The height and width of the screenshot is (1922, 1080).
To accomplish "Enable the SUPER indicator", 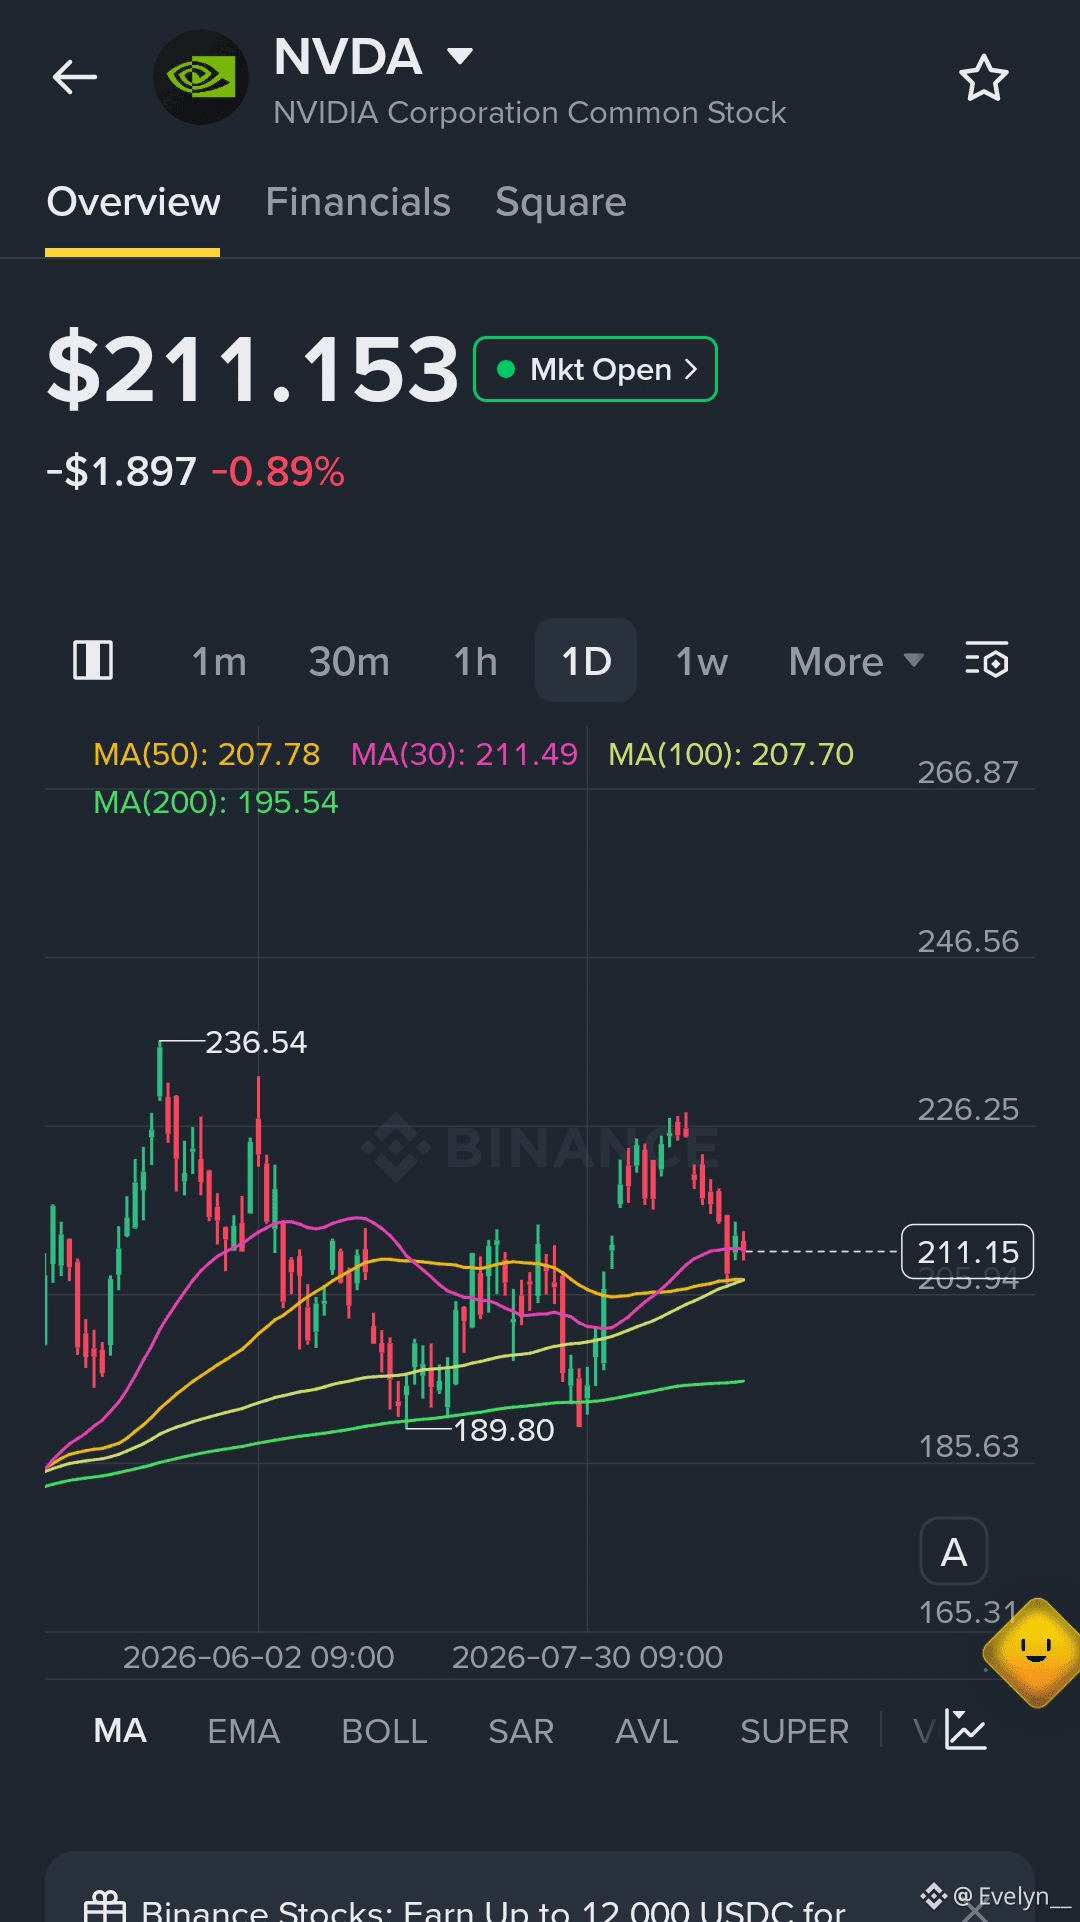I will pos(794,1731).
